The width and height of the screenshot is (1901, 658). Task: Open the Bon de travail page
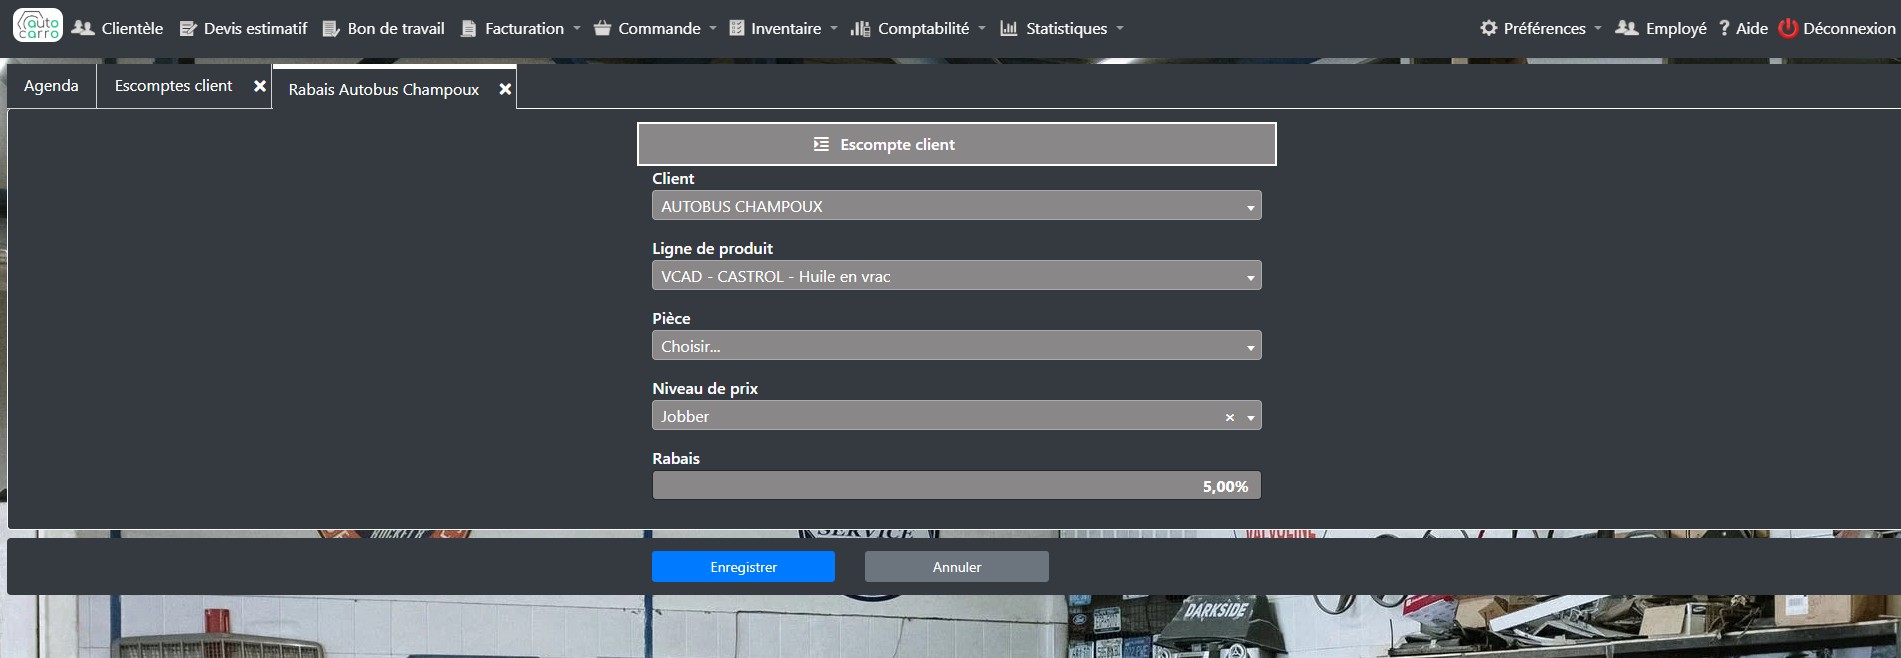pyautogui.click(x=383, y=28)
